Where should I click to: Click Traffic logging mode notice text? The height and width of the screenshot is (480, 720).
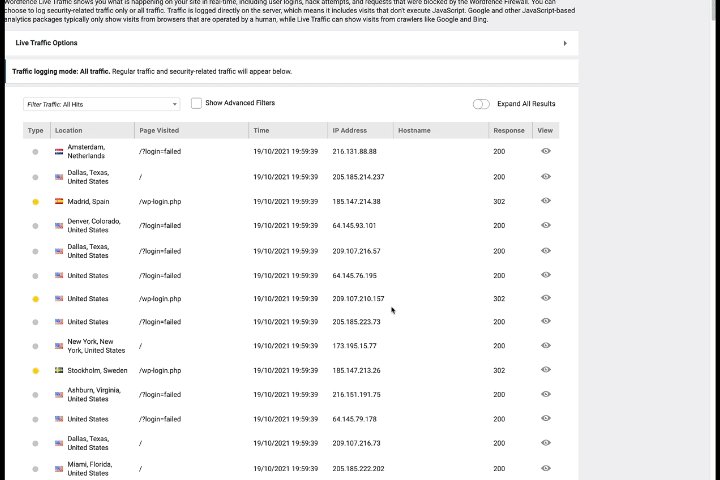coord(152,71)
